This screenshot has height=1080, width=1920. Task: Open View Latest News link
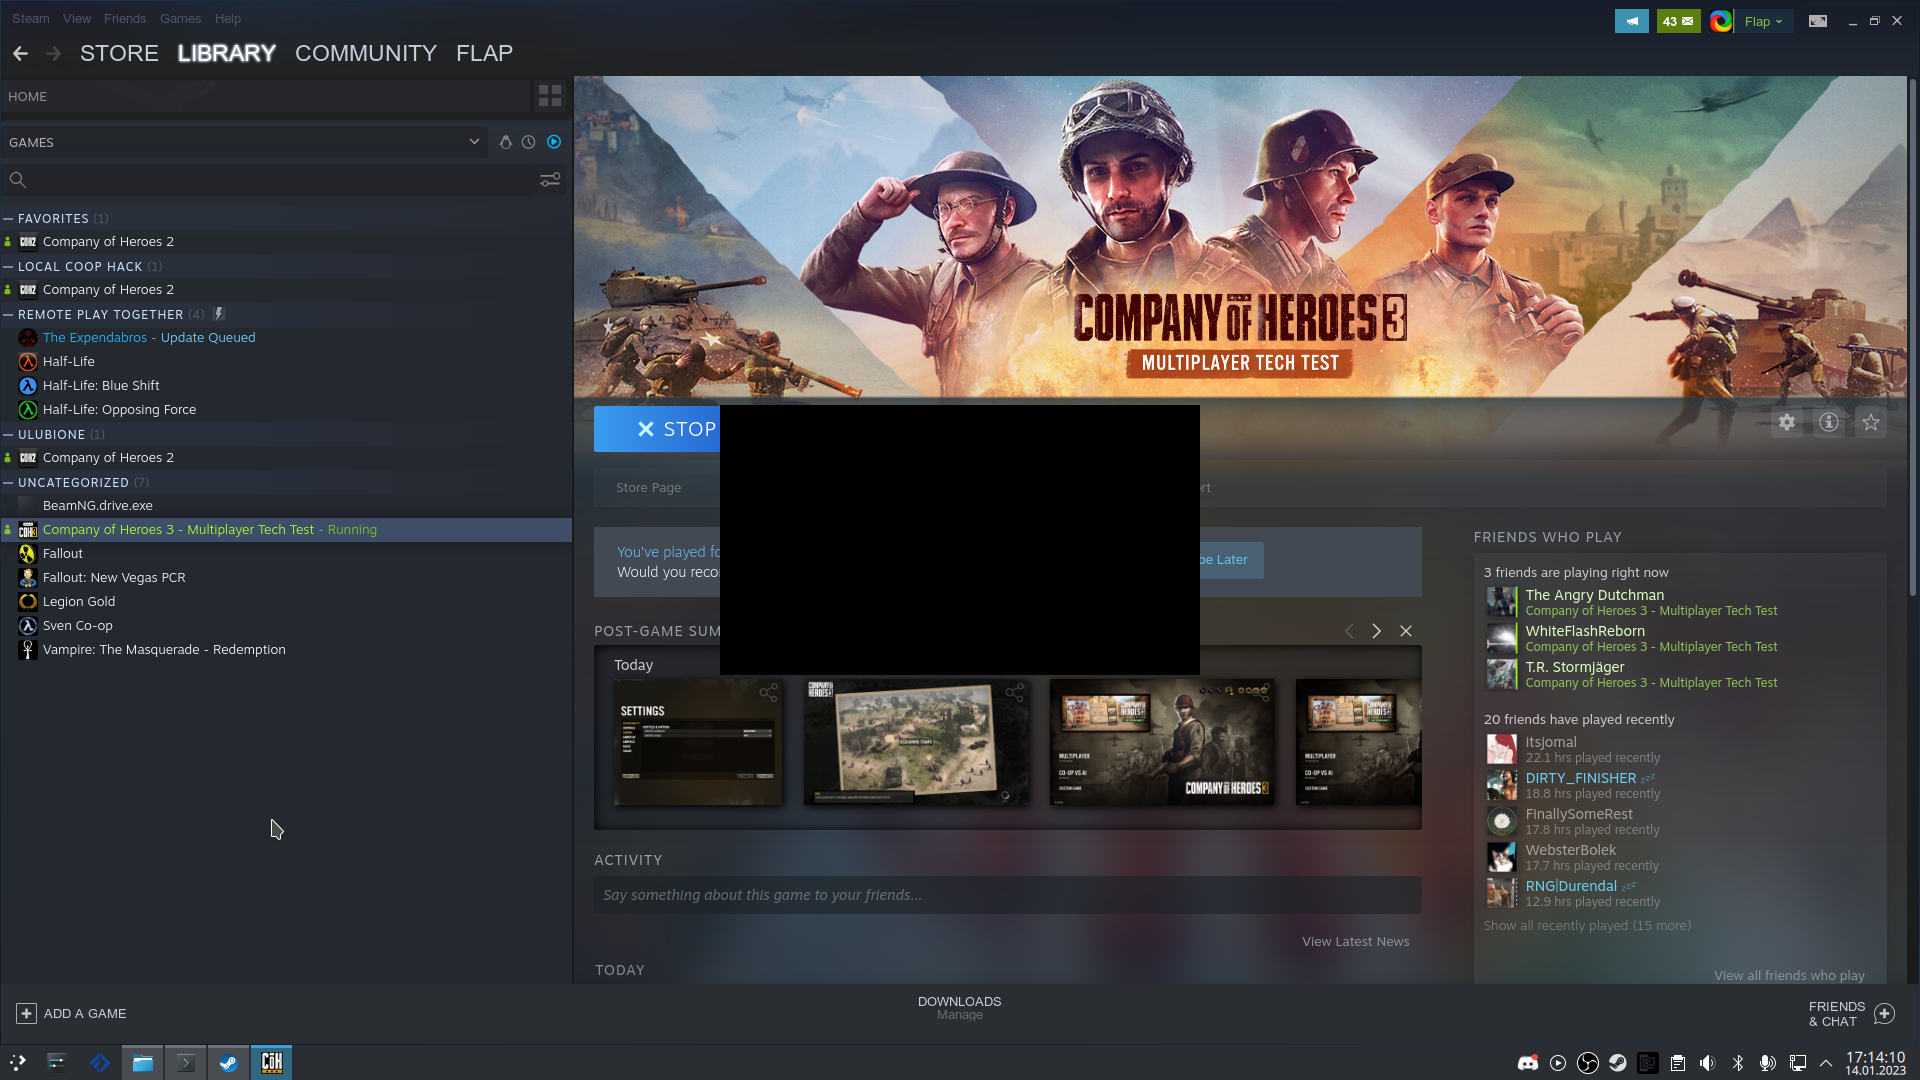pos(1355,941)
